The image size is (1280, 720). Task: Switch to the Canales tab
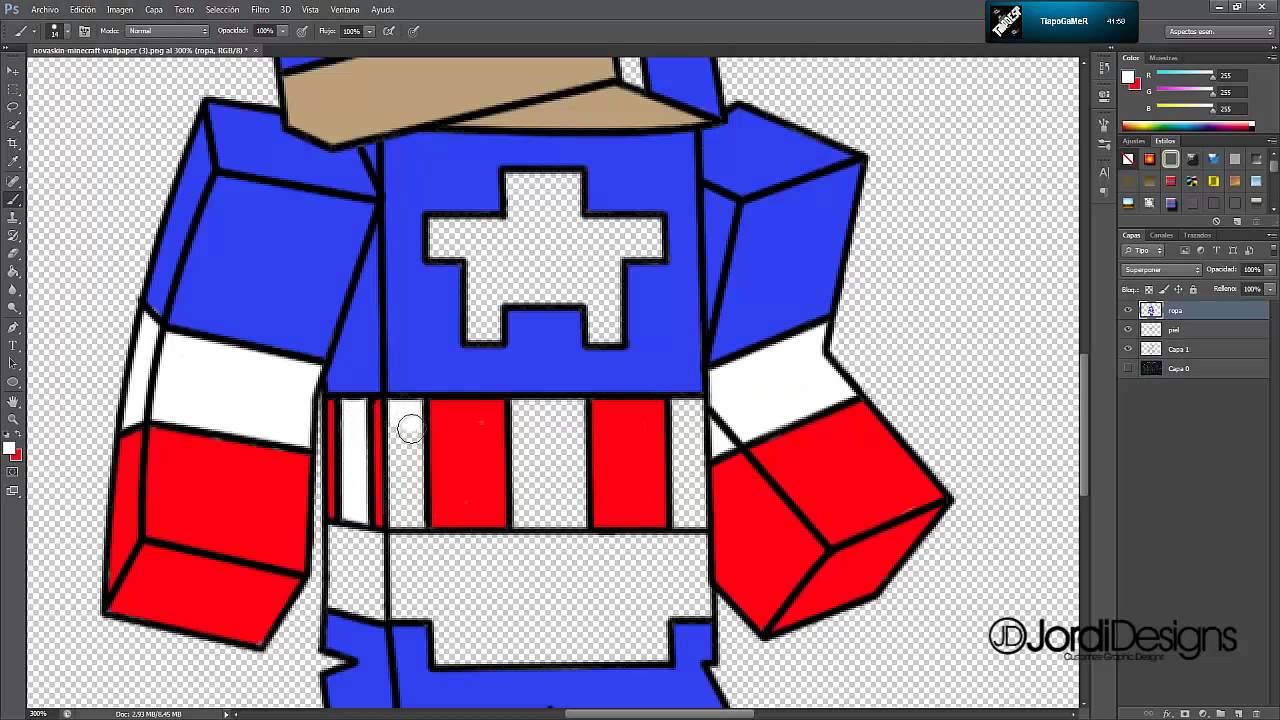click(1161, 235)
